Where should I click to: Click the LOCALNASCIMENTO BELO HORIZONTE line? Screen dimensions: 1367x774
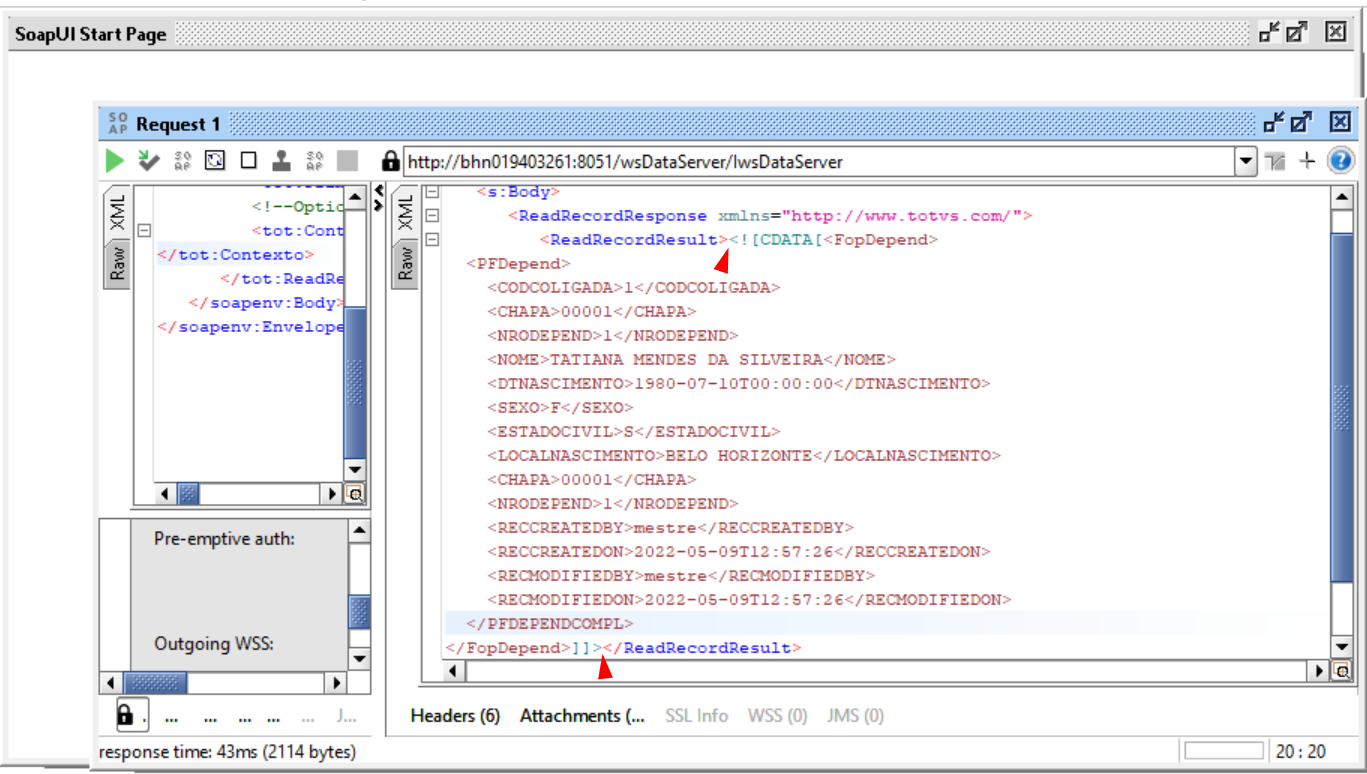[743, 456]
